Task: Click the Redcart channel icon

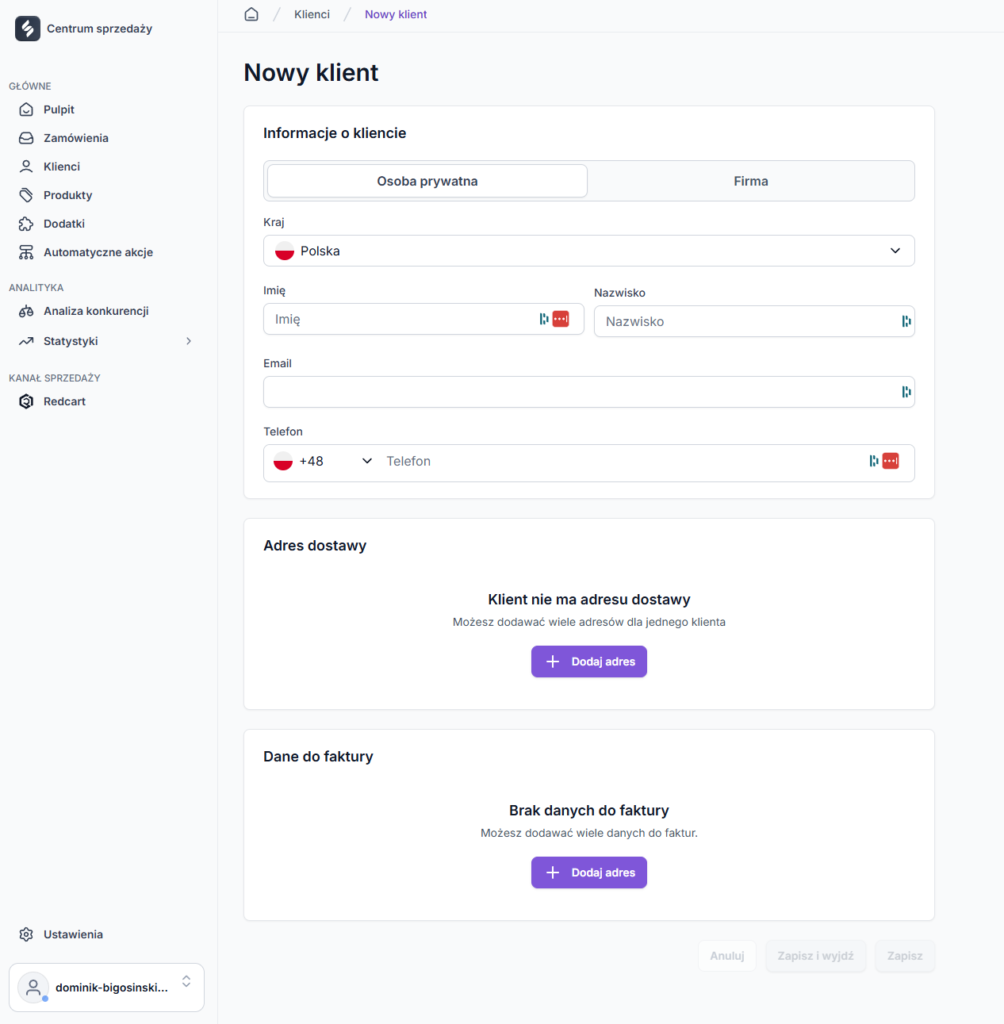Action: pos(26,401)
